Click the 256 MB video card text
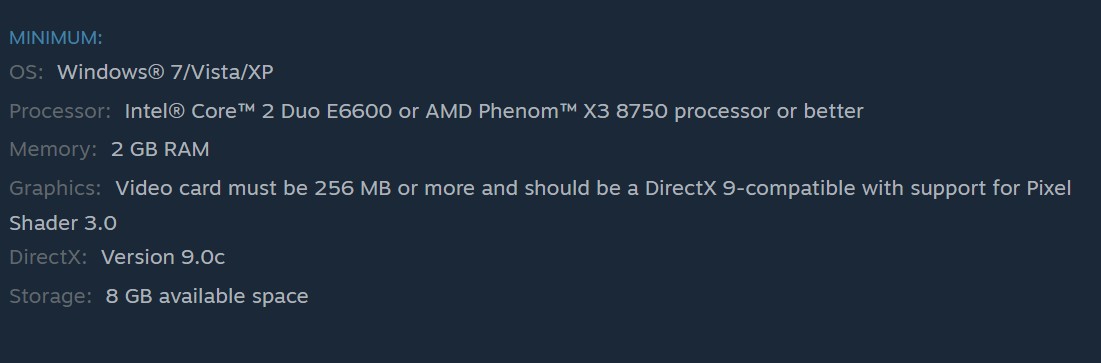 pyautogui.click(x=352, y=188)
